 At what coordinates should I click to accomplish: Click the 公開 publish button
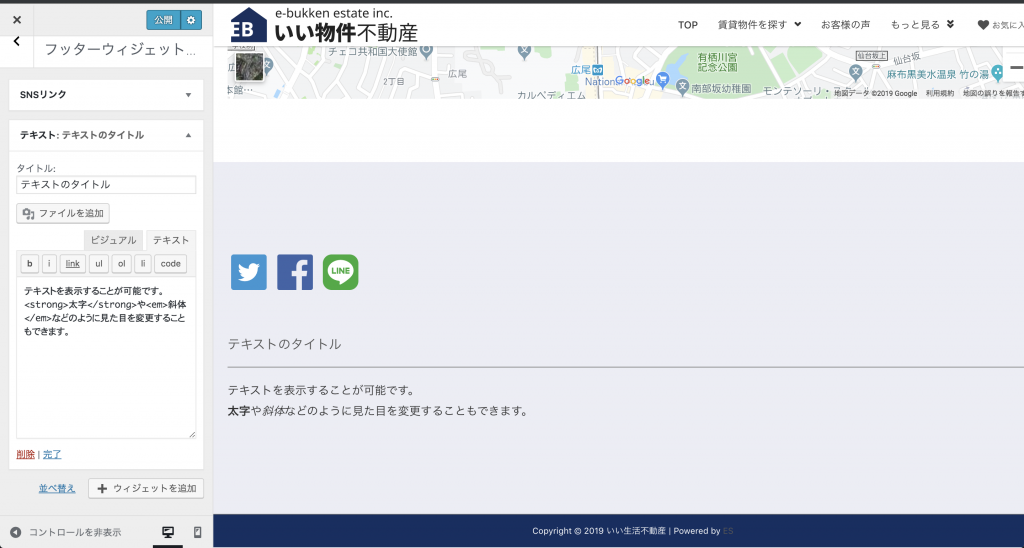[x=163, y=19]
